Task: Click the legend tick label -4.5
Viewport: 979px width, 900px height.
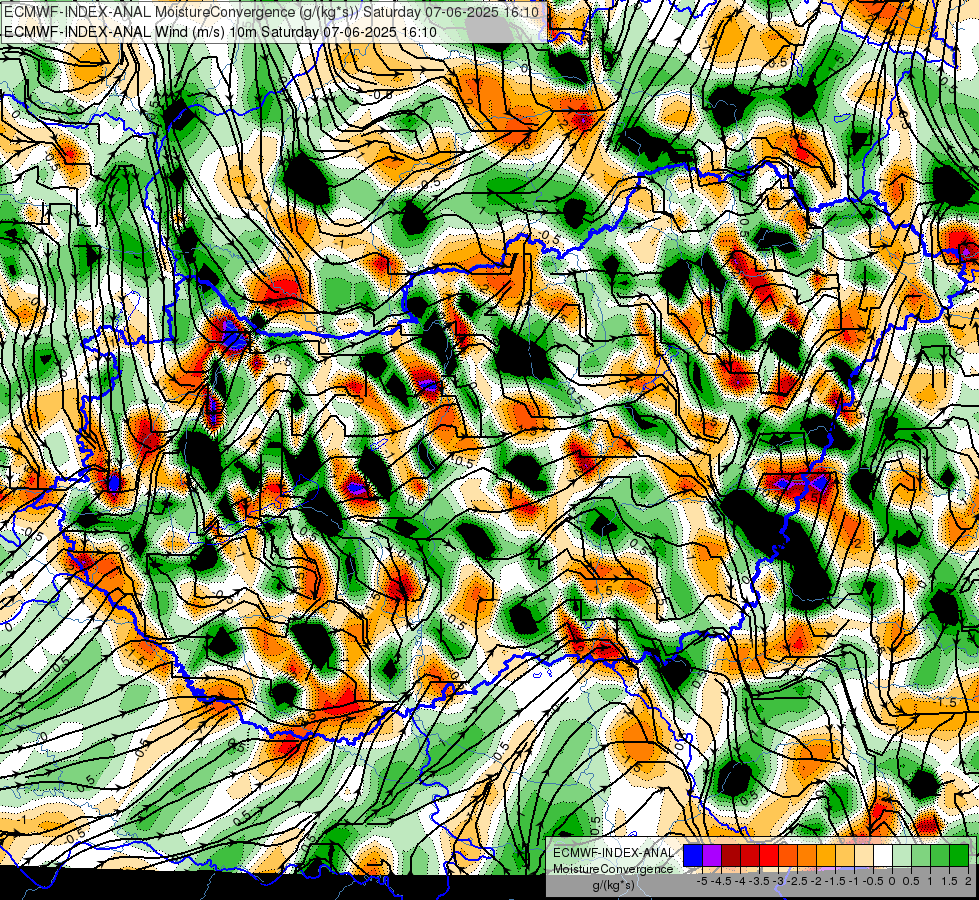Action: [721, 881]
